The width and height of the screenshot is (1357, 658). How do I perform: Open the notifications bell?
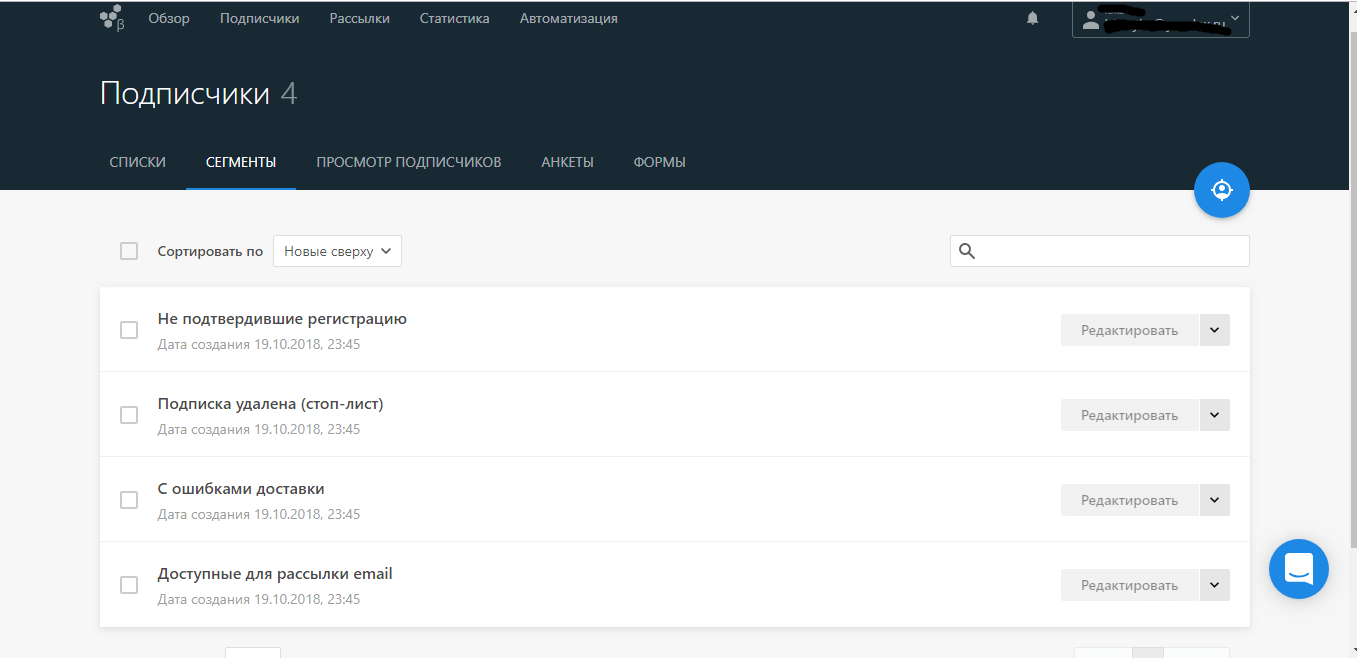tap(1032, 19)
